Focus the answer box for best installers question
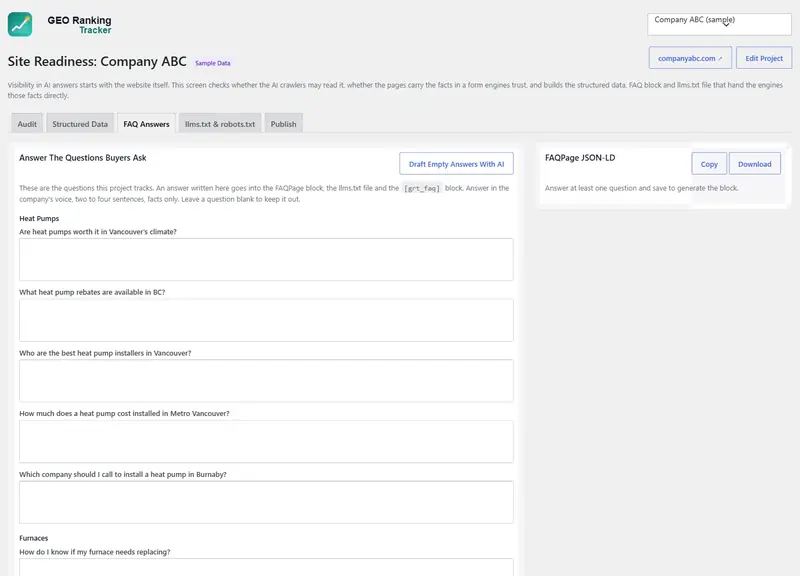The image size is (800, 576). [x=266, y=381]
